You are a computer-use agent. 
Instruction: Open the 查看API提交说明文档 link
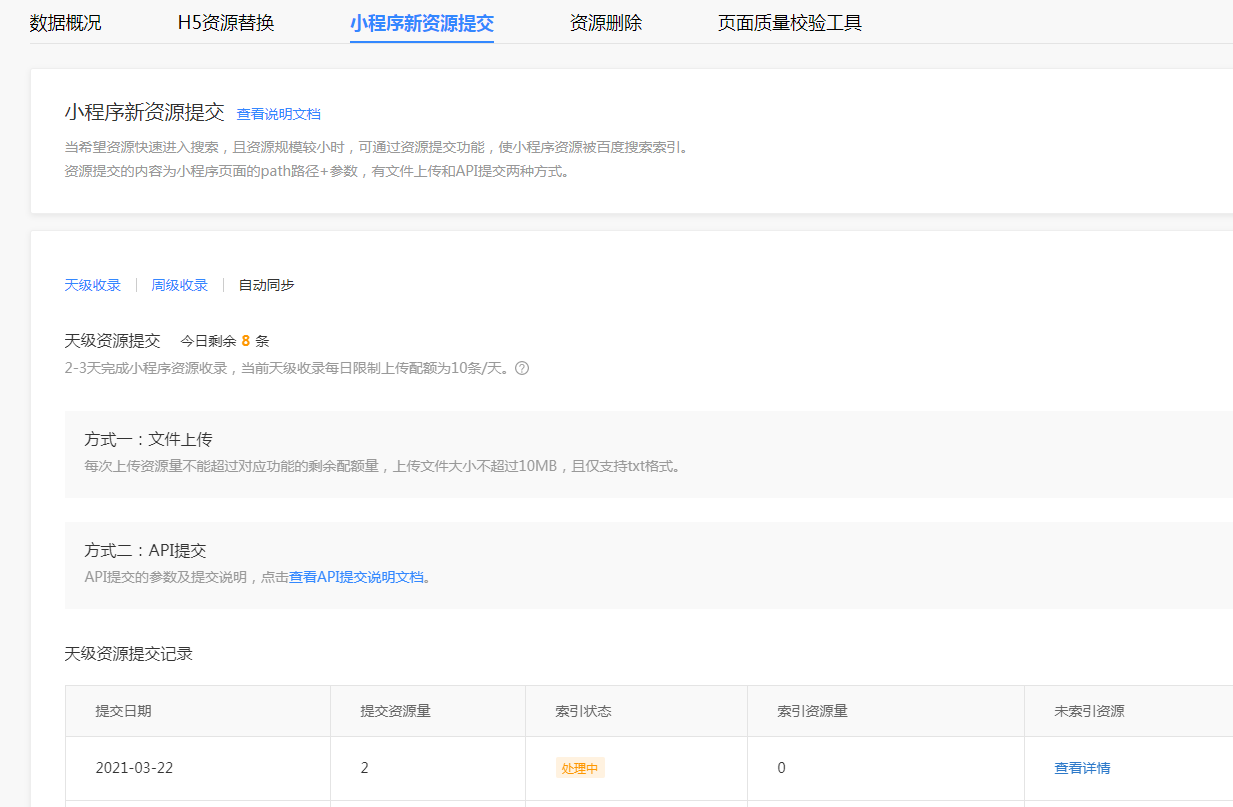click(x=357, y=577)
